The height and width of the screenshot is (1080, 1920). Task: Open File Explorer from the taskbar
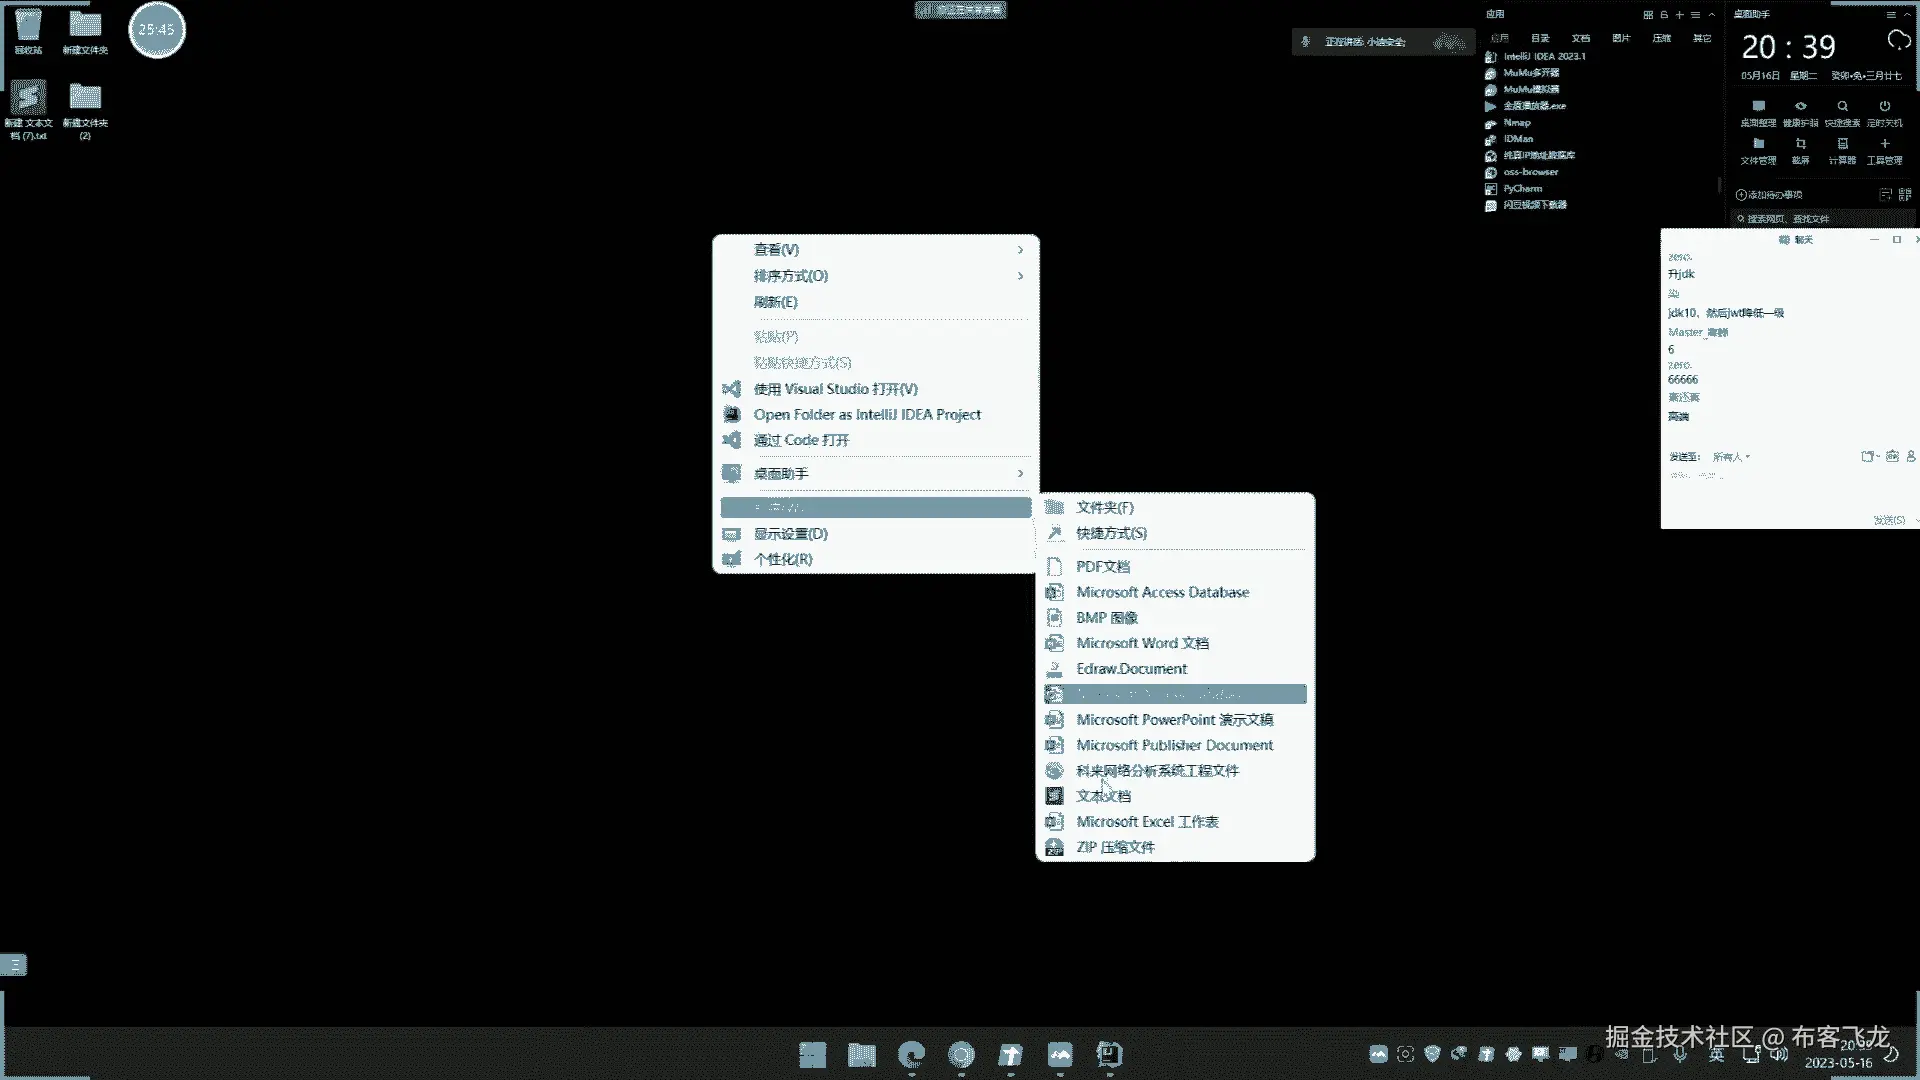(861, 1055)
